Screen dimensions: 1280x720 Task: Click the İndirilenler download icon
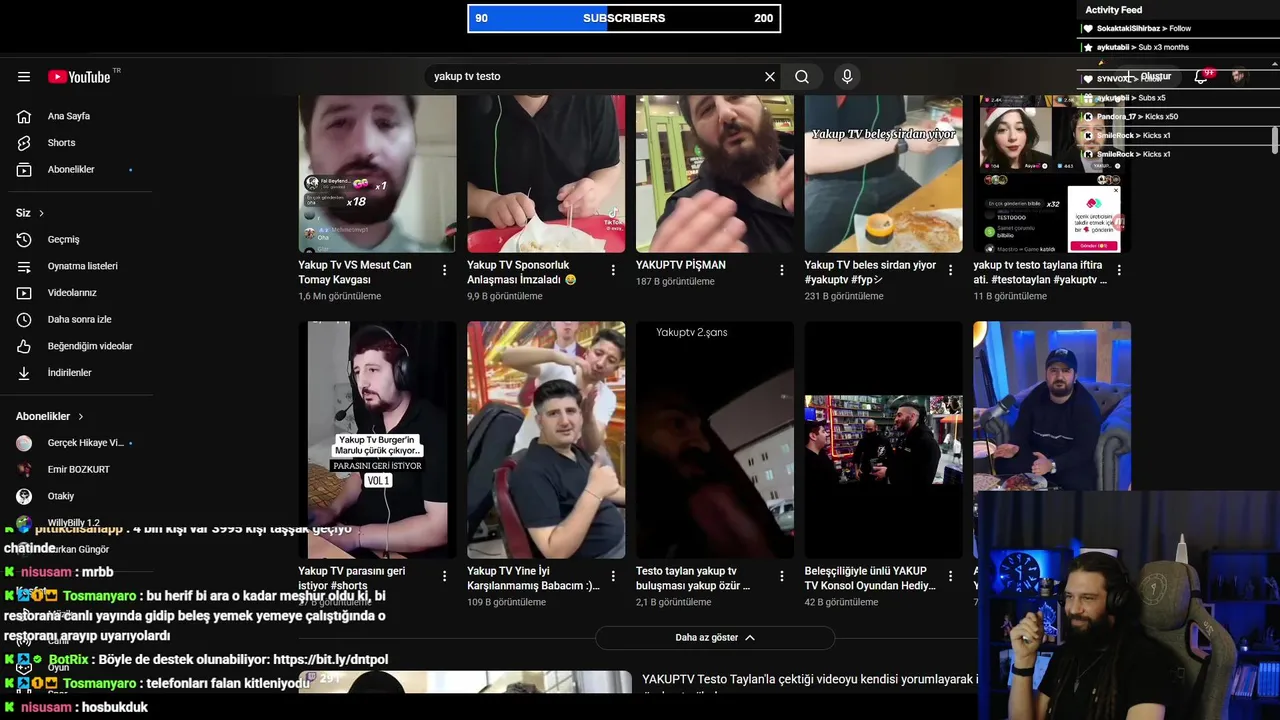pyautogui.click(x=24, y=372)
